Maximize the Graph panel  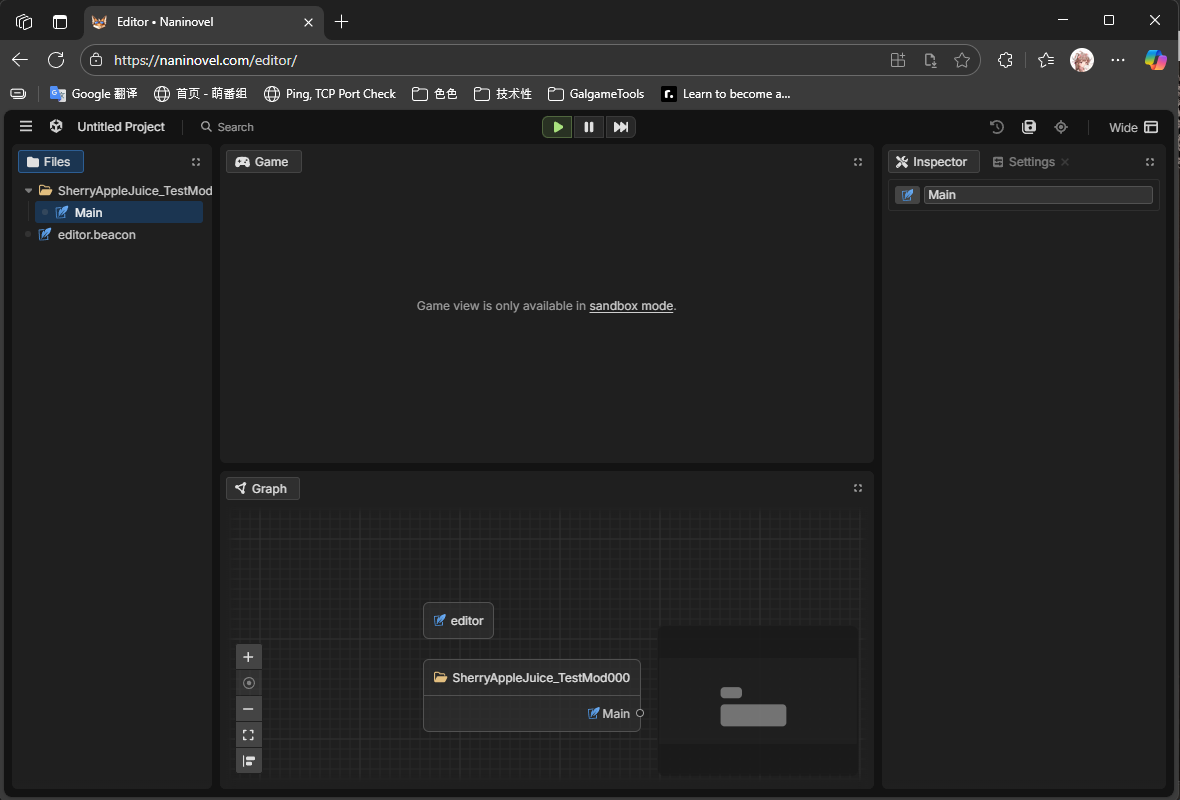click(858, 488)
